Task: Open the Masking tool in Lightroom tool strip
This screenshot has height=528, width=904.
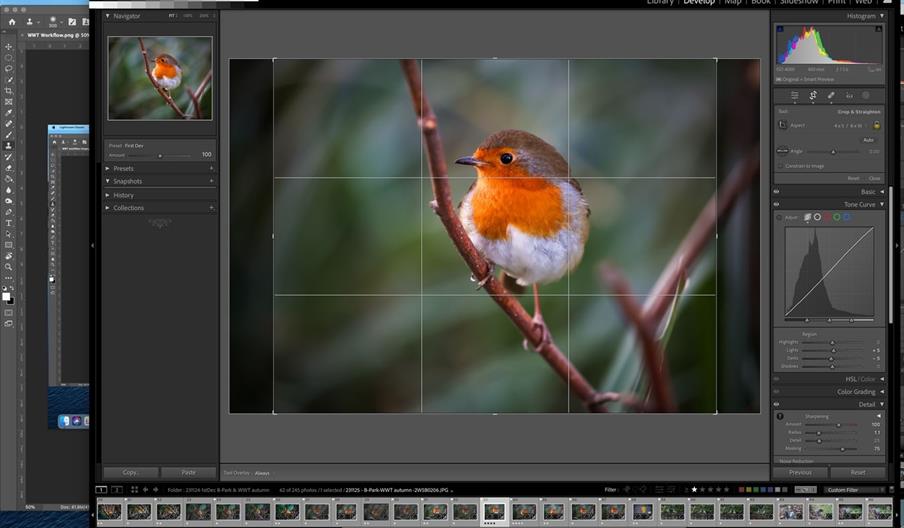Action: (866, 95)
